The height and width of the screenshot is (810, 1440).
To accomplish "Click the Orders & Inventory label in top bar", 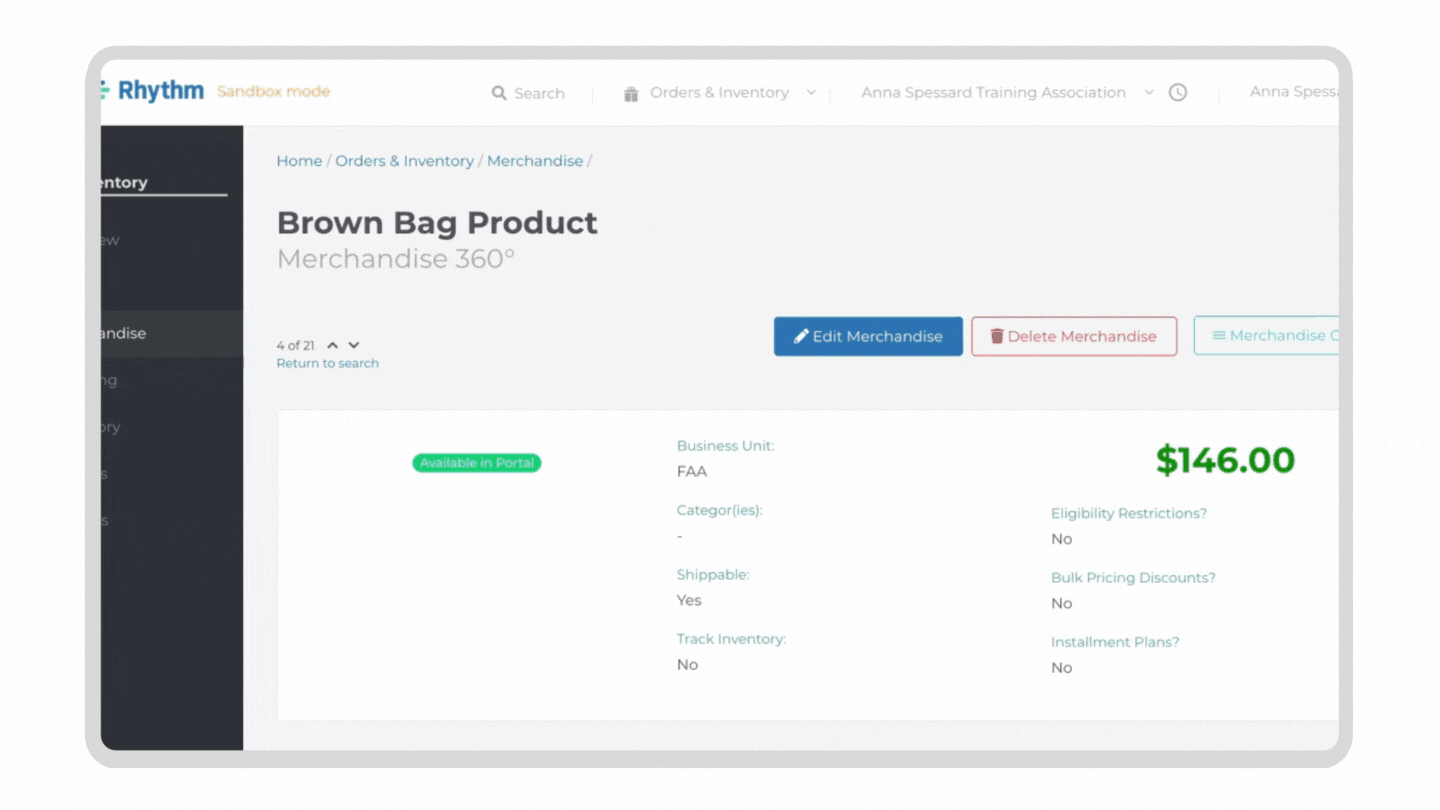I will click(719, 92).
